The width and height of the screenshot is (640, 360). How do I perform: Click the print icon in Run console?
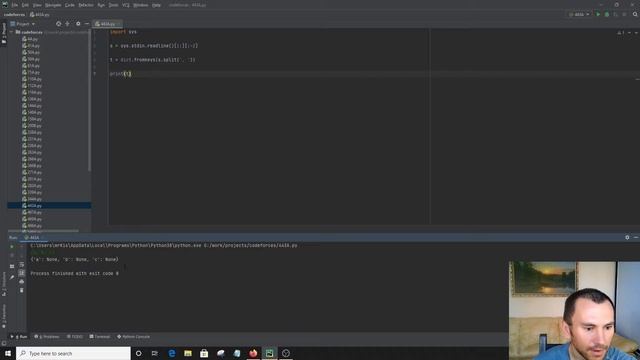click(x=22, y=282)
